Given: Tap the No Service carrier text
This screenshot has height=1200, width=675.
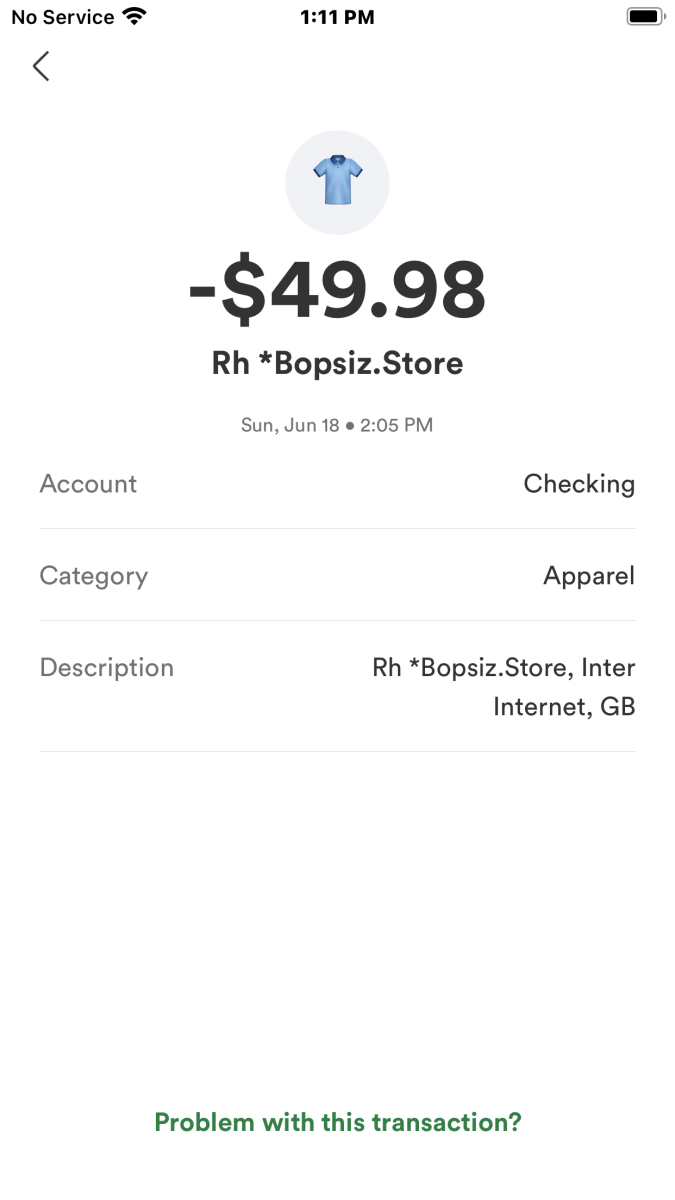Looking at the screenshot, I should tap(62, 17).
